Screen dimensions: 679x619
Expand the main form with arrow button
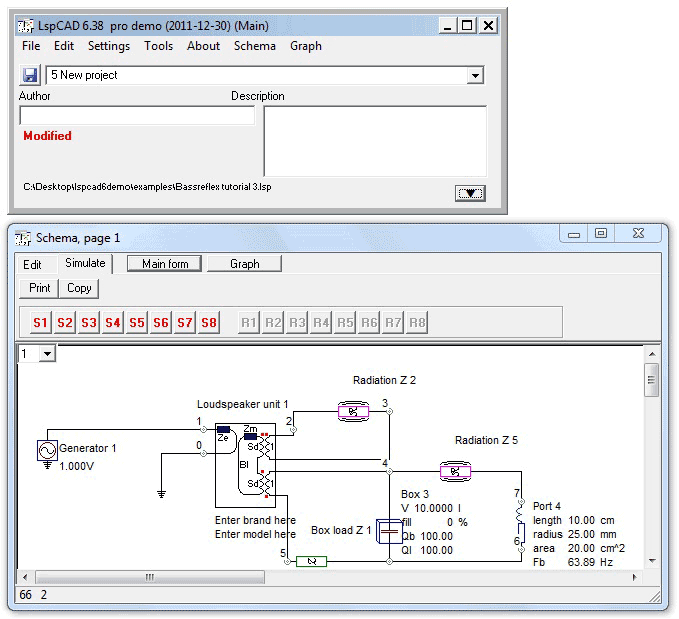pos(469,192)
